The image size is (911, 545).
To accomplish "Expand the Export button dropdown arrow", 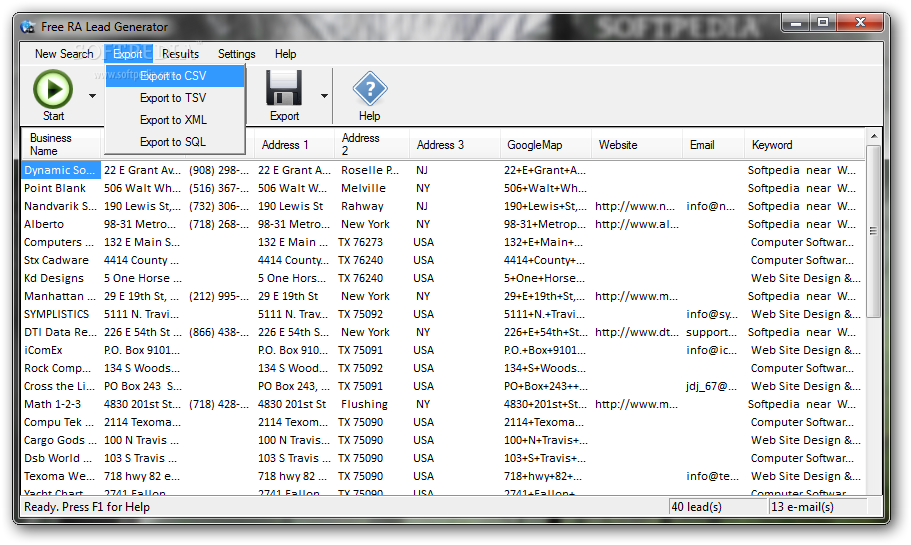I will click(324, 96).
